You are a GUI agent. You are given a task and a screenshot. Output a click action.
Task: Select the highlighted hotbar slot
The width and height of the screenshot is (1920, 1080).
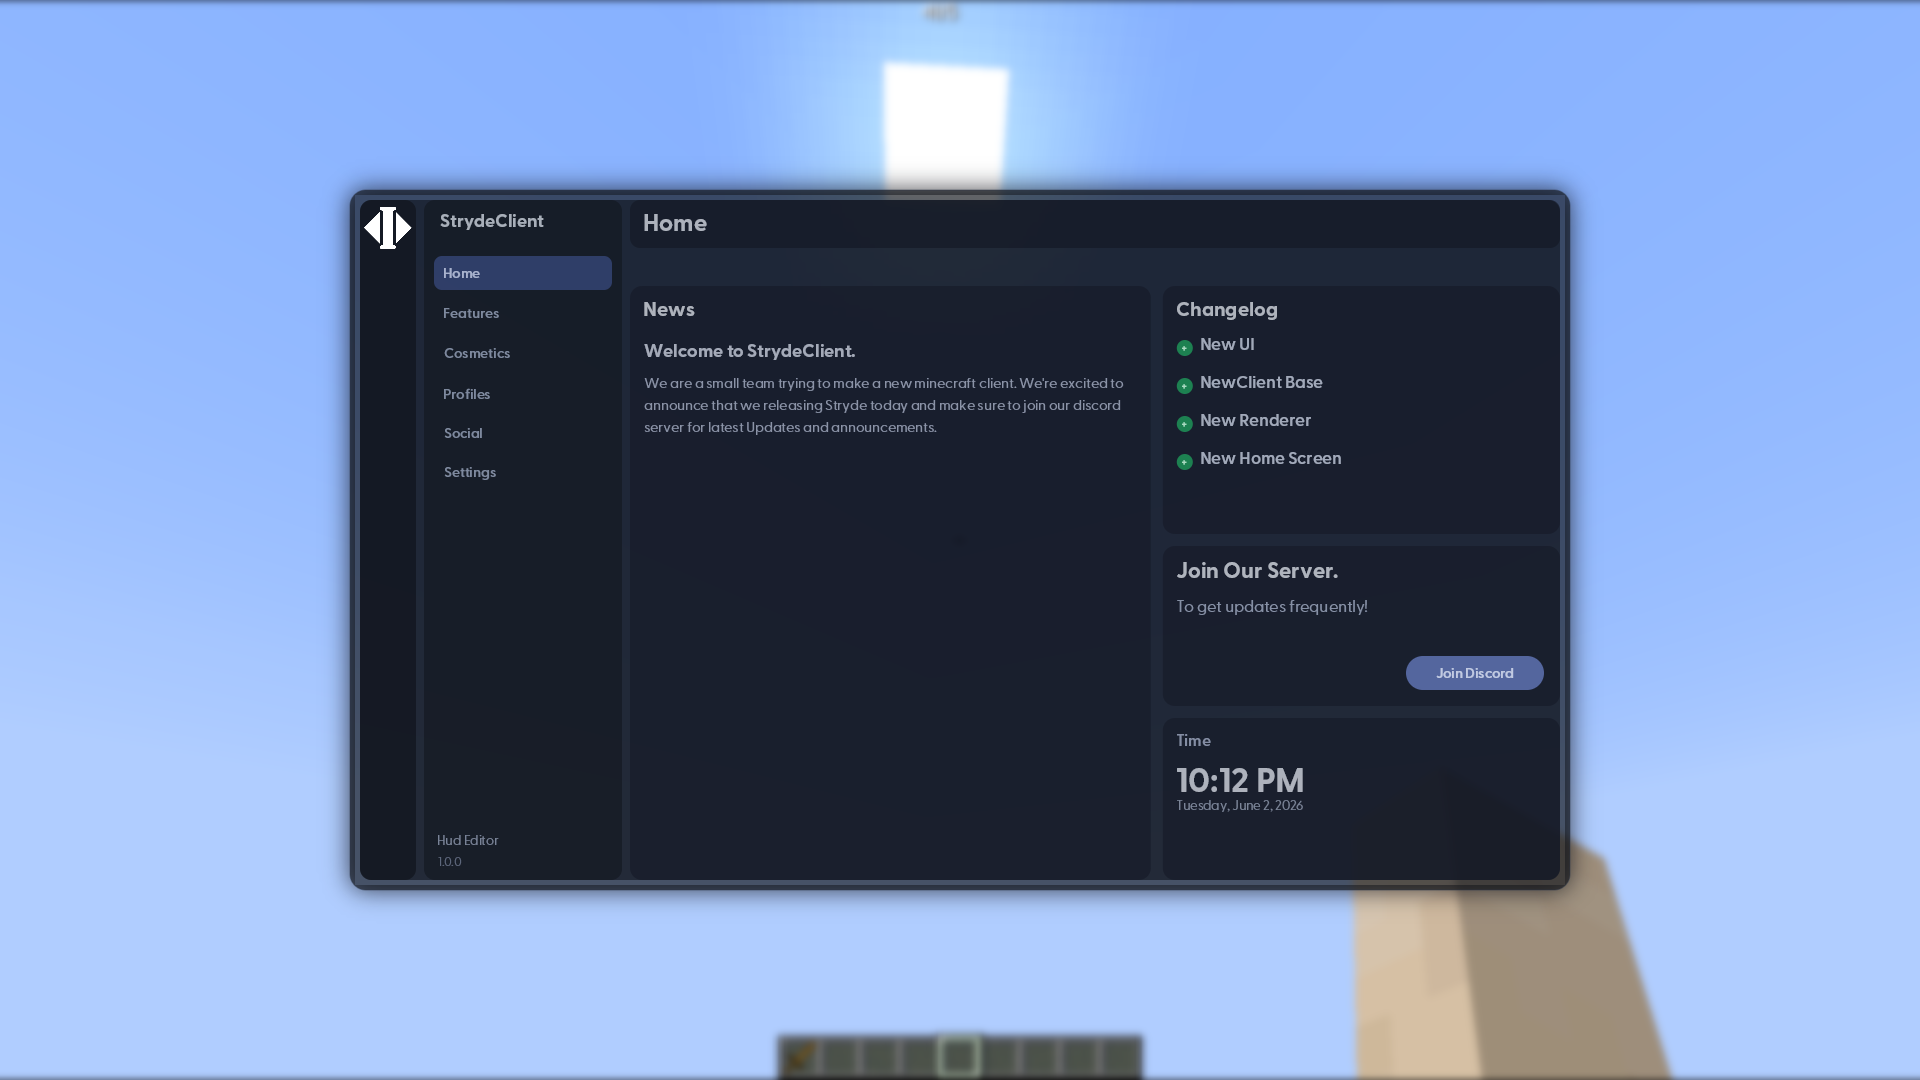coord(959,1056)
